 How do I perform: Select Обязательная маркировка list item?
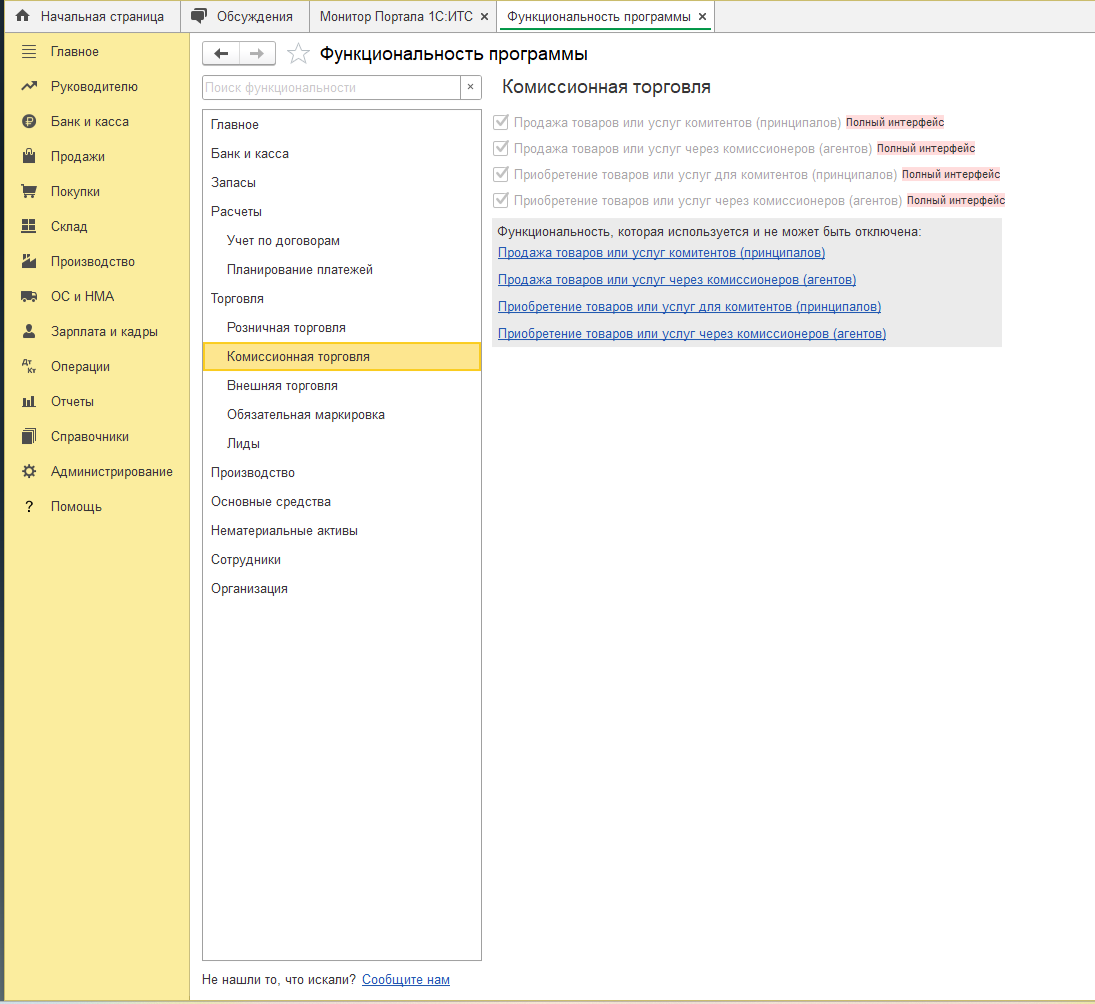[341, 415]
